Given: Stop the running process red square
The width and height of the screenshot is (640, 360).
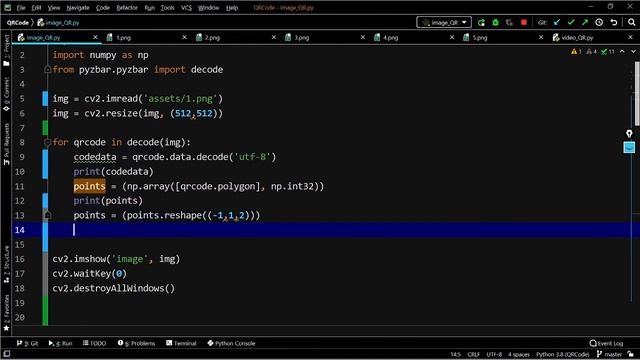Looking at the screenshot, I should pyautogui.click(x=524, y=22).
